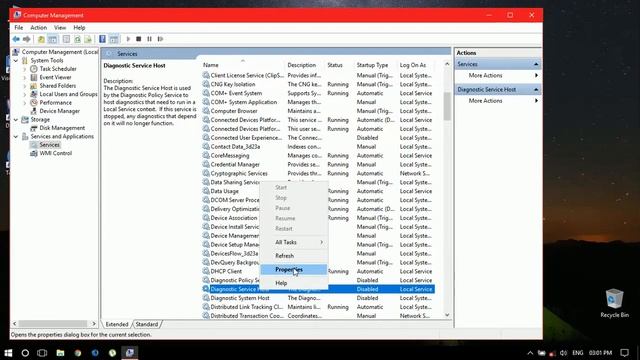Select the Diagnostic System Host service
This screenshot has height=360, width=640.
click(318, 298)
